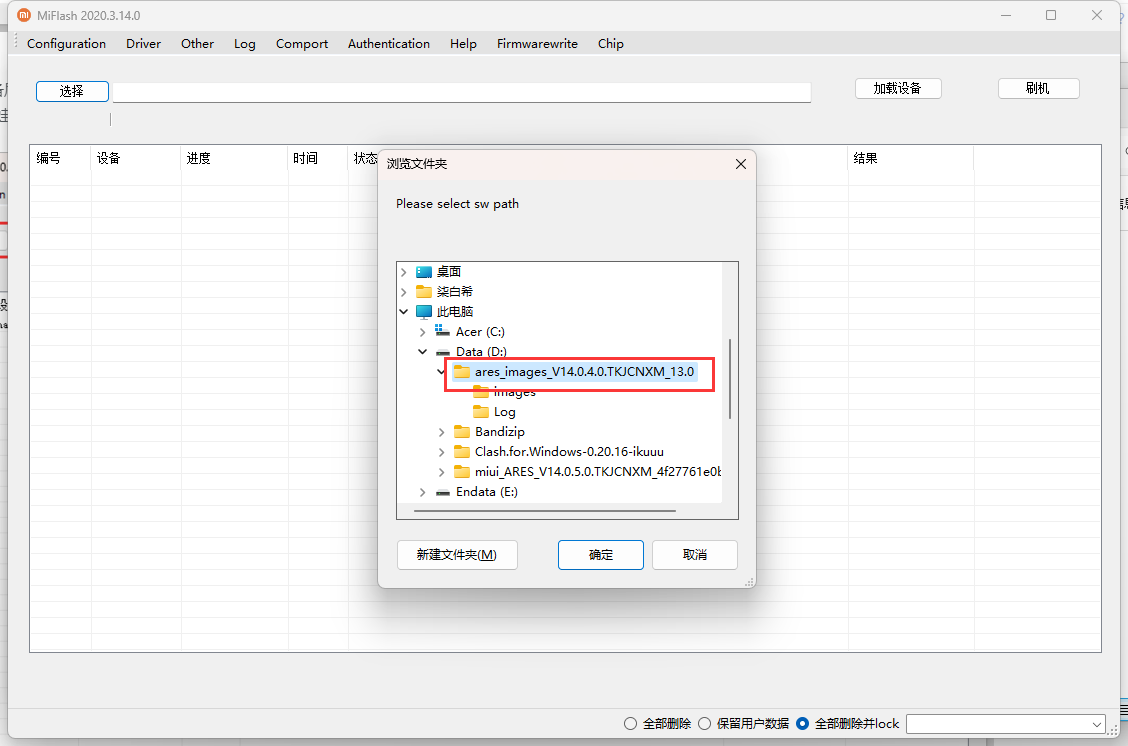The height and width of the screenshot is (746, 1128).
Task: Click the 选择 (select) button
Action: tap(72, 91)
